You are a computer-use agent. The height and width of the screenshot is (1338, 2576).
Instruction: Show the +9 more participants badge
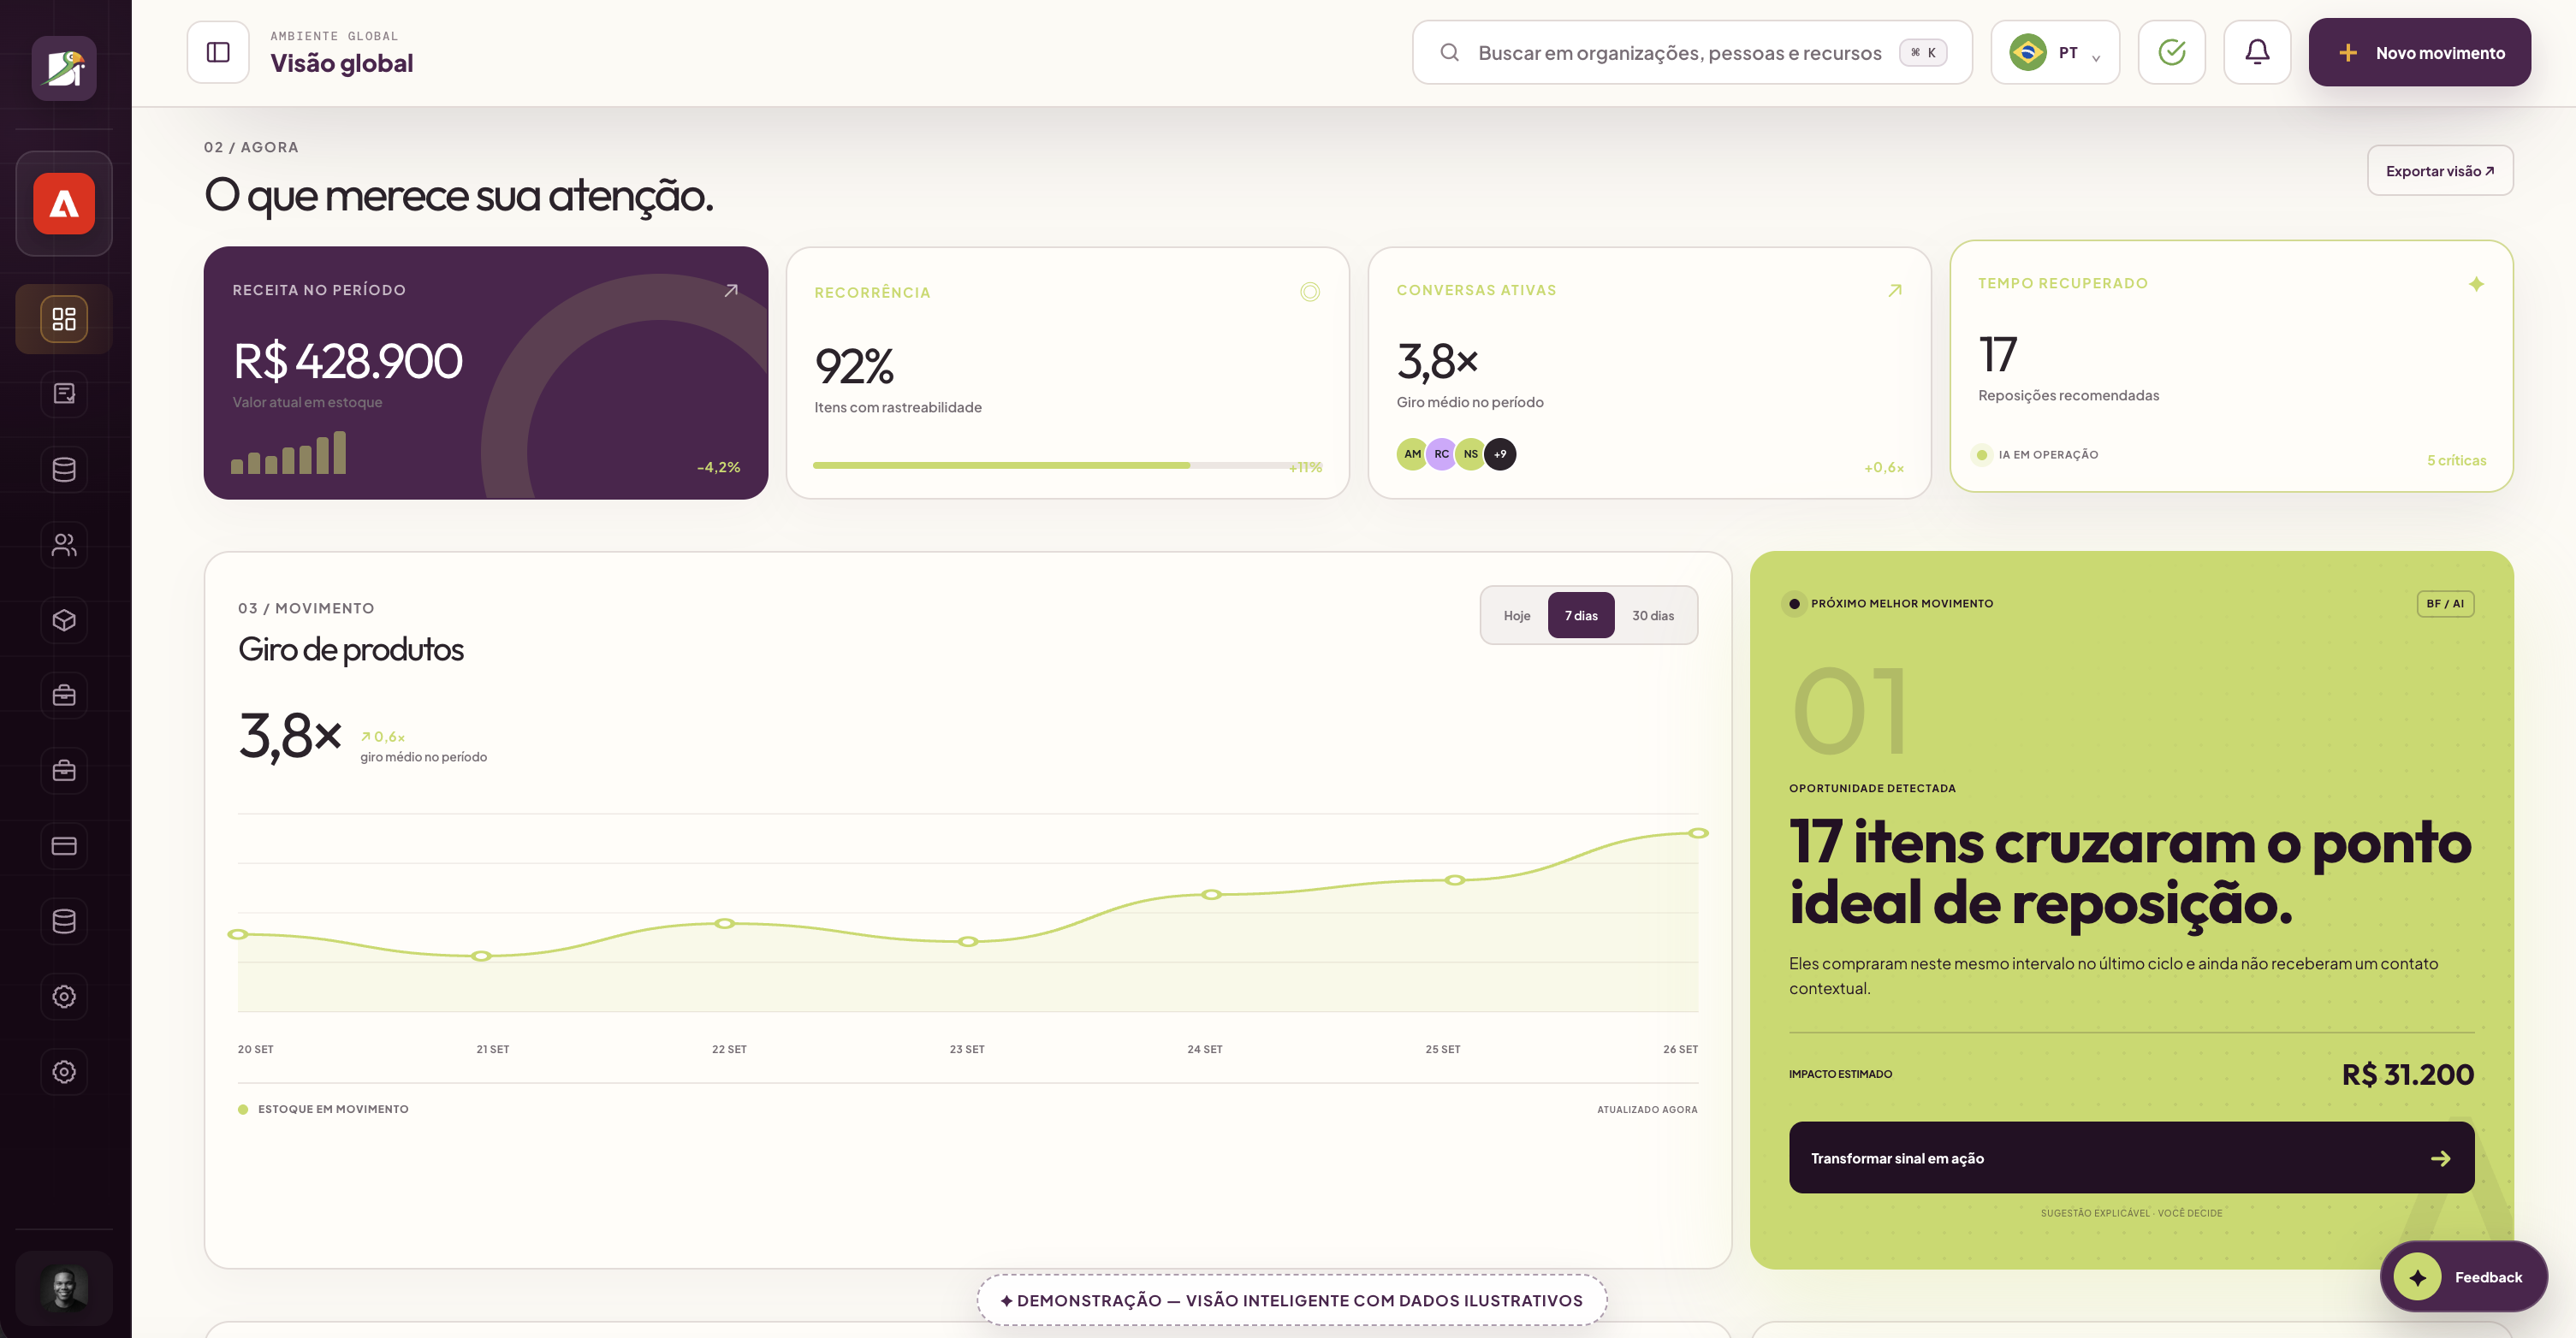pyautogui.click(x=1500, y=454)
